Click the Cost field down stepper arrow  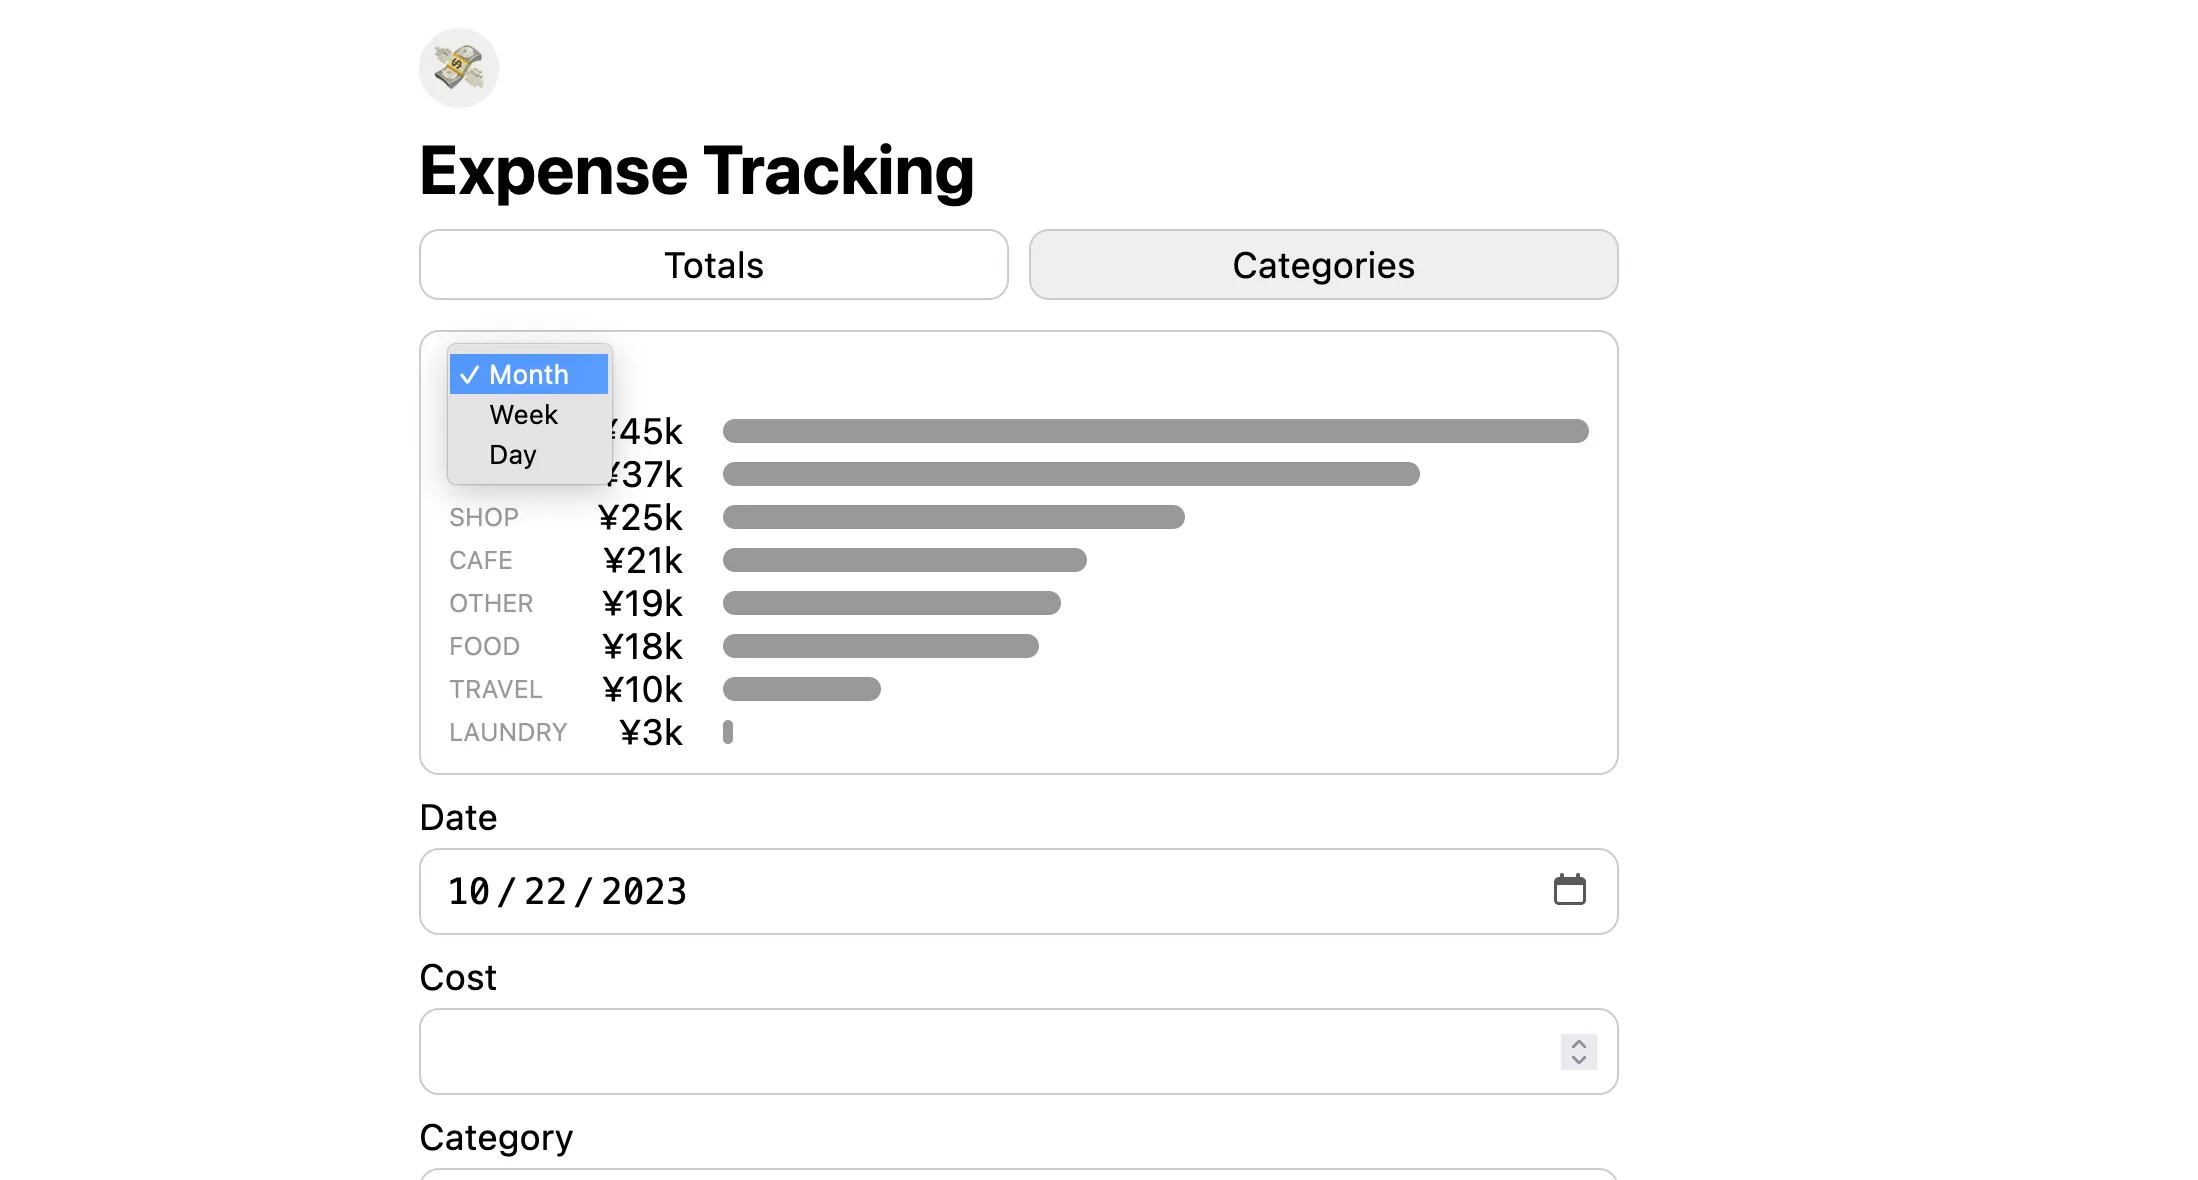coord(1578,1060)
